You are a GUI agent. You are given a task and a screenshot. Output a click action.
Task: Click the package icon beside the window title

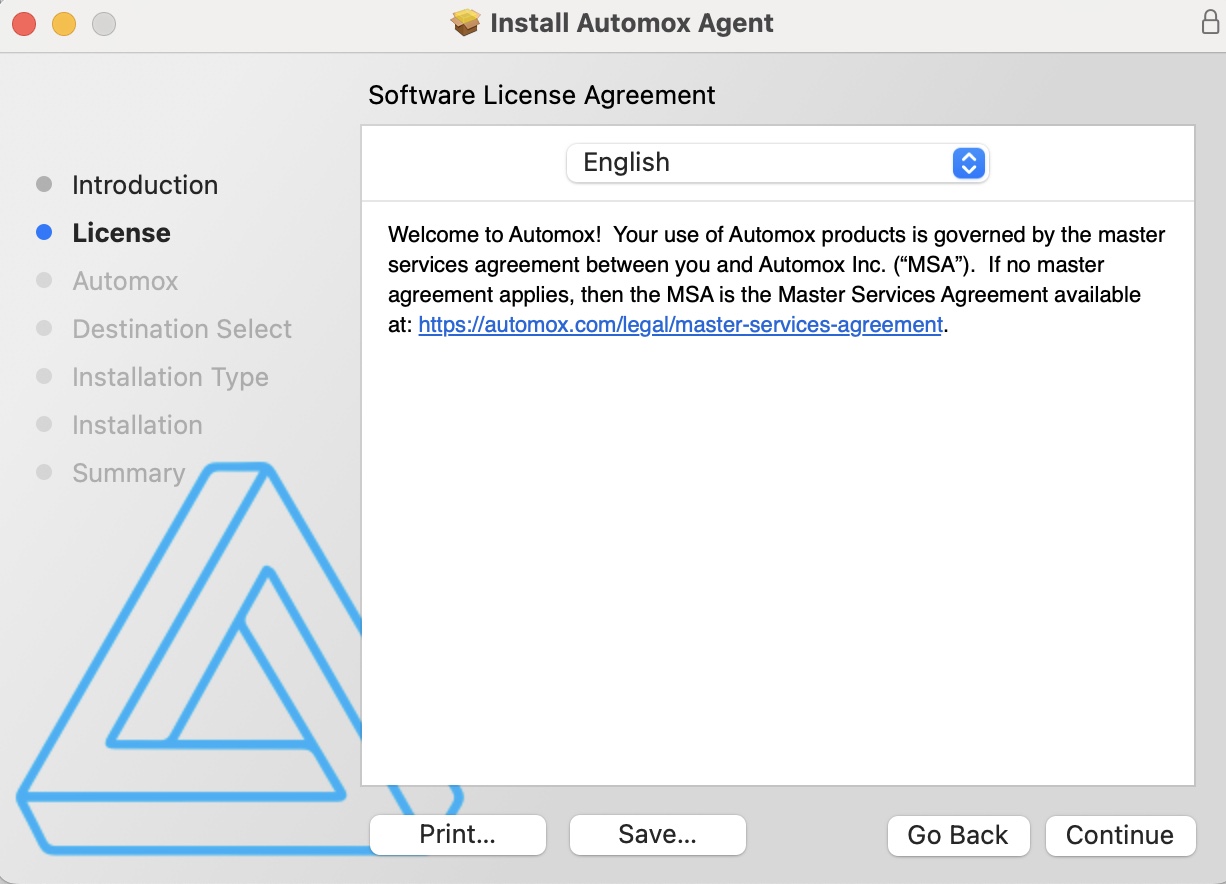[x=466, y=22]
